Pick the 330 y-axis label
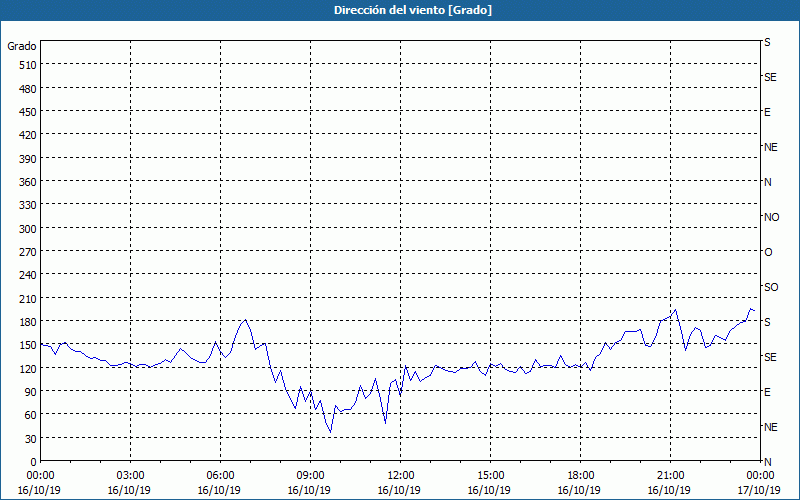800x500 pixels. [x=28, y=205]
